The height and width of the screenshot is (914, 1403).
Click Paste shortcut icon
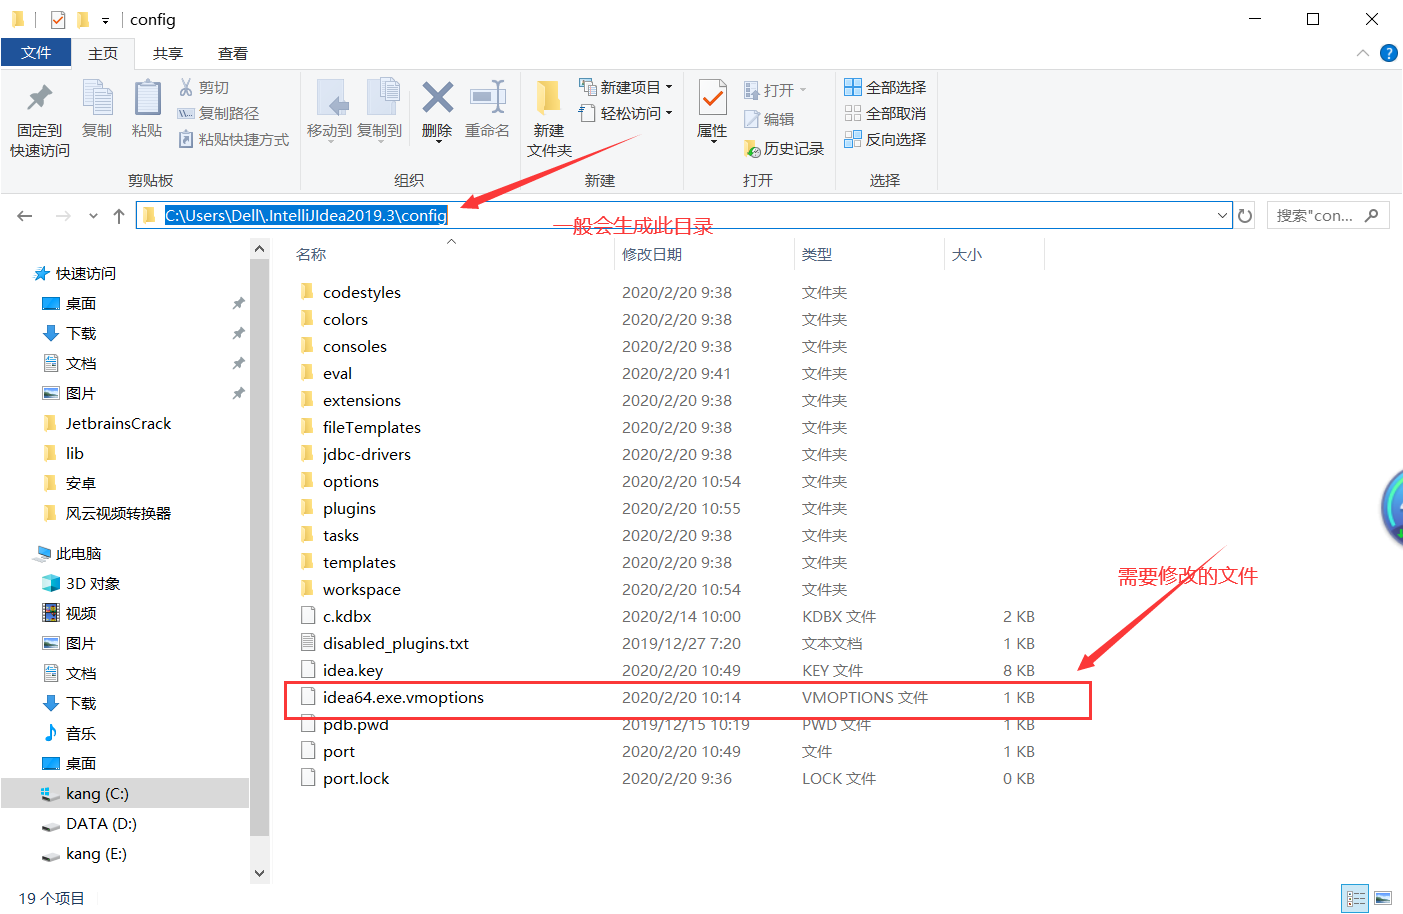tap(186, 139)
